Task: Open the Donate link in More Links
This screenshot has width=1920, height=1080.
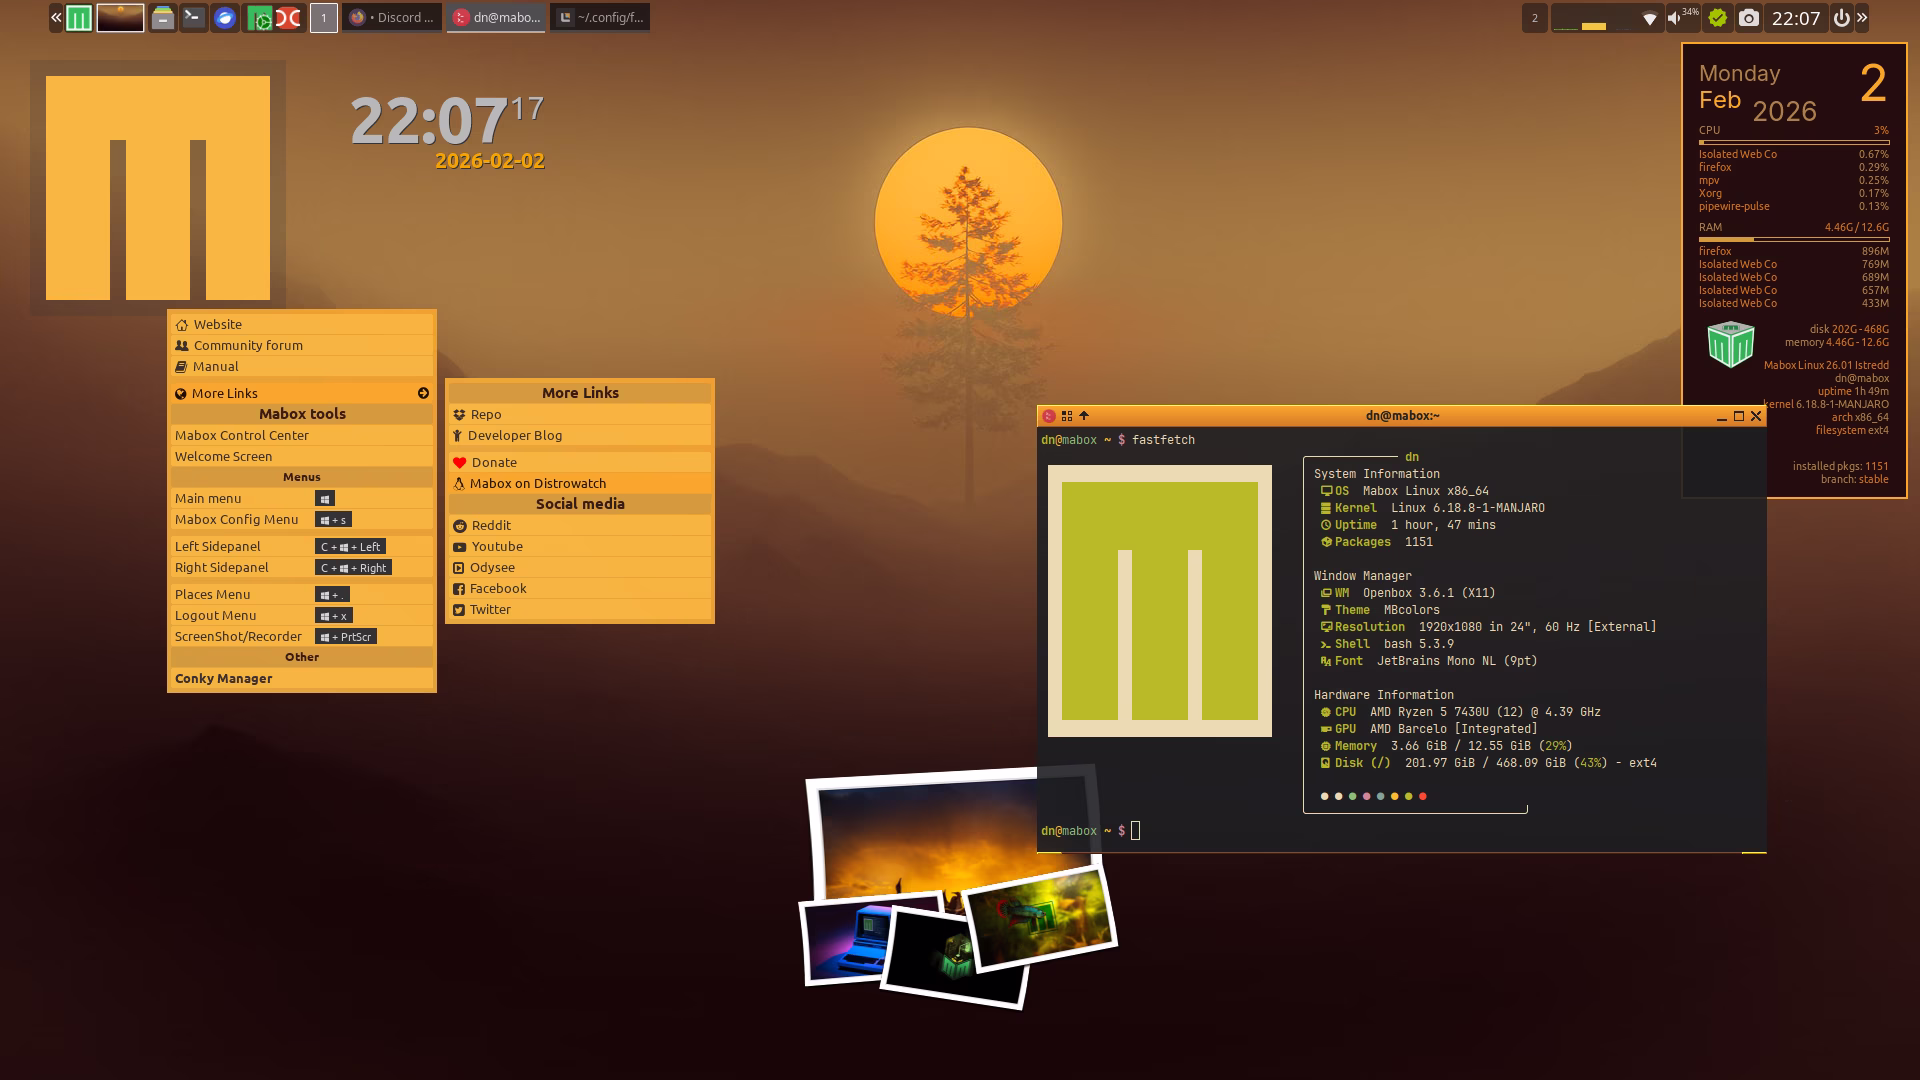Action: tap(494, 462)
